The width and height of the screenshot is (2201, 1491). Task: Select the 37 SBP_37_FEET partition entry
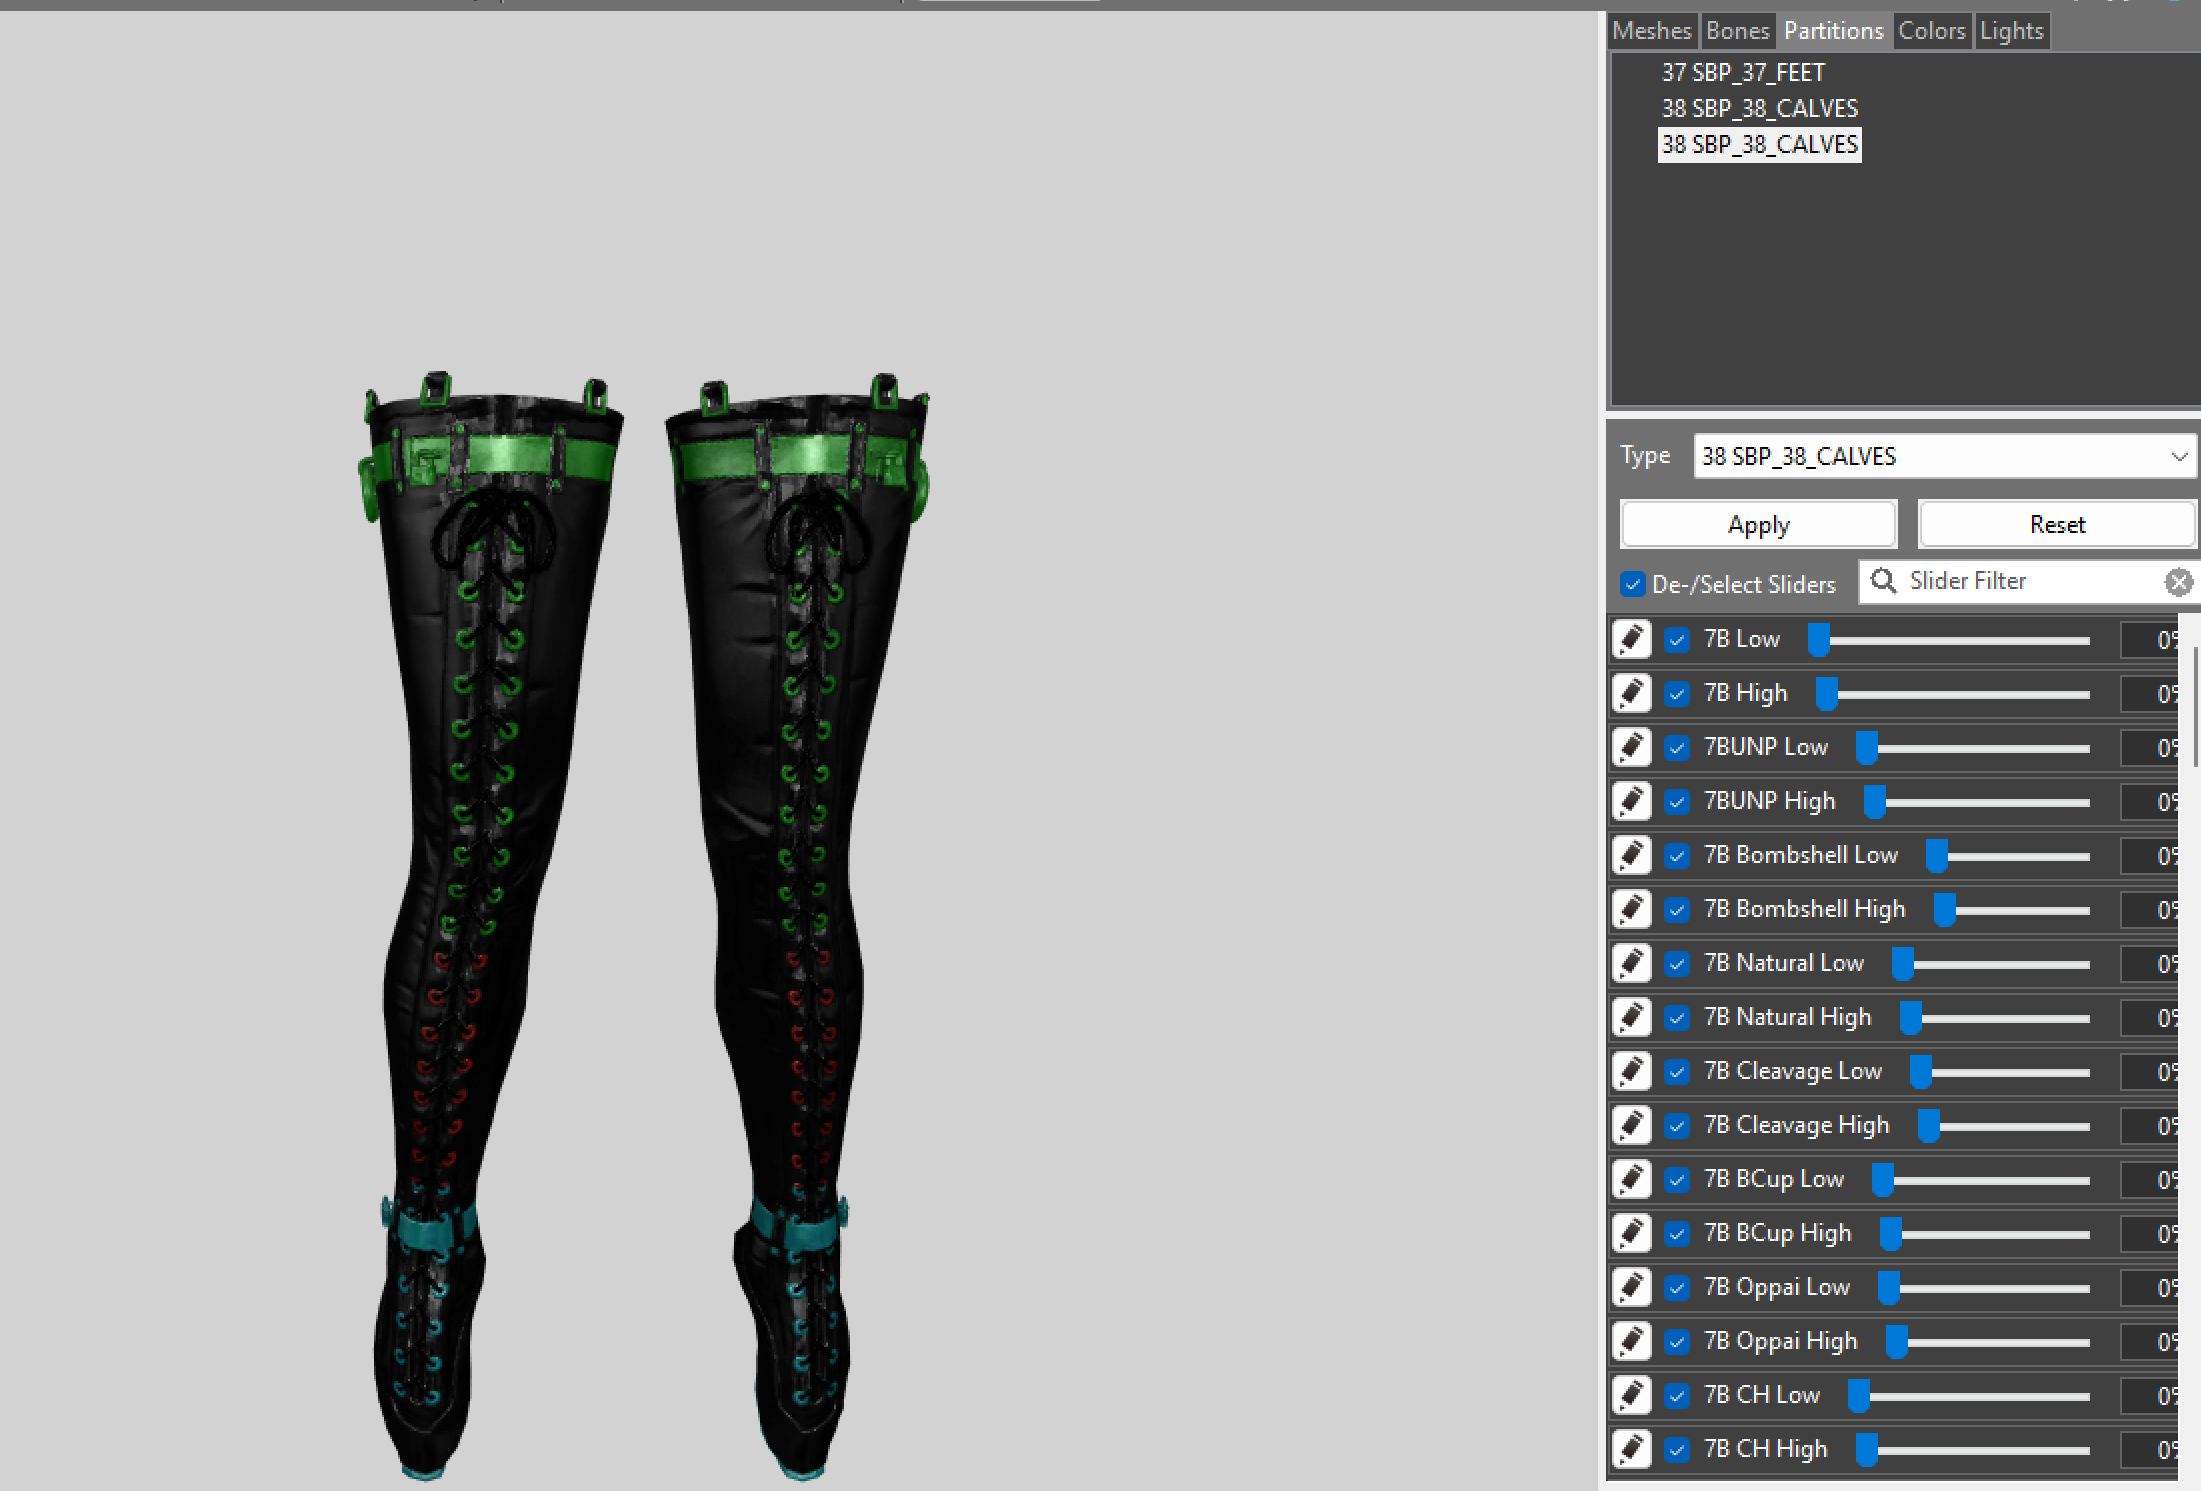coord(1743,72)
